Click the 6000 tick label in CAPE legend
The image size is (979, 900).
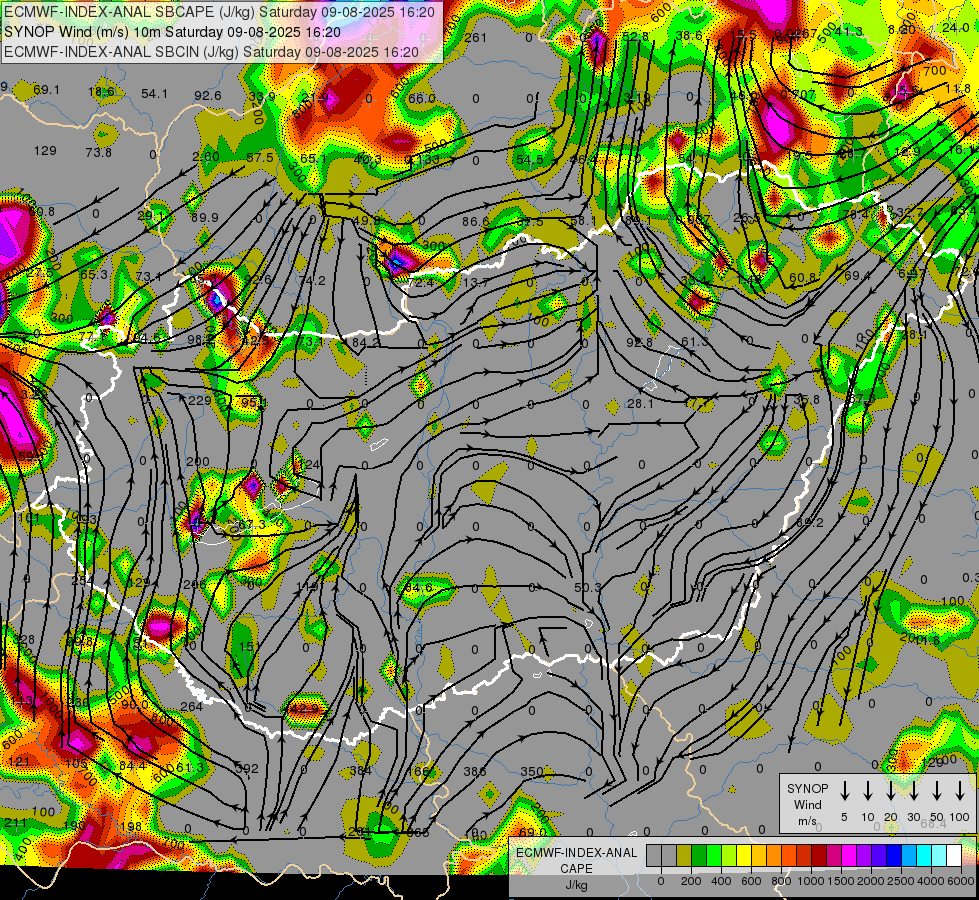(x=961, y=881)
